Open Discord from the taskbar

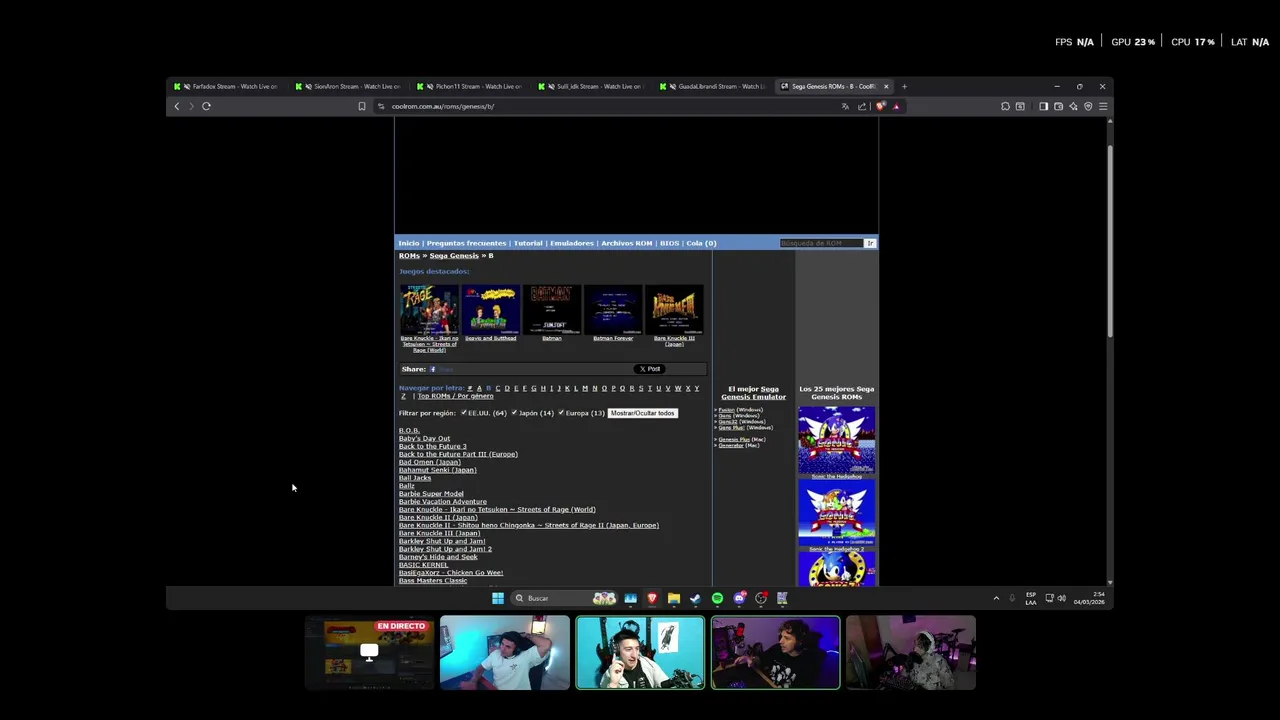(739, 598)
